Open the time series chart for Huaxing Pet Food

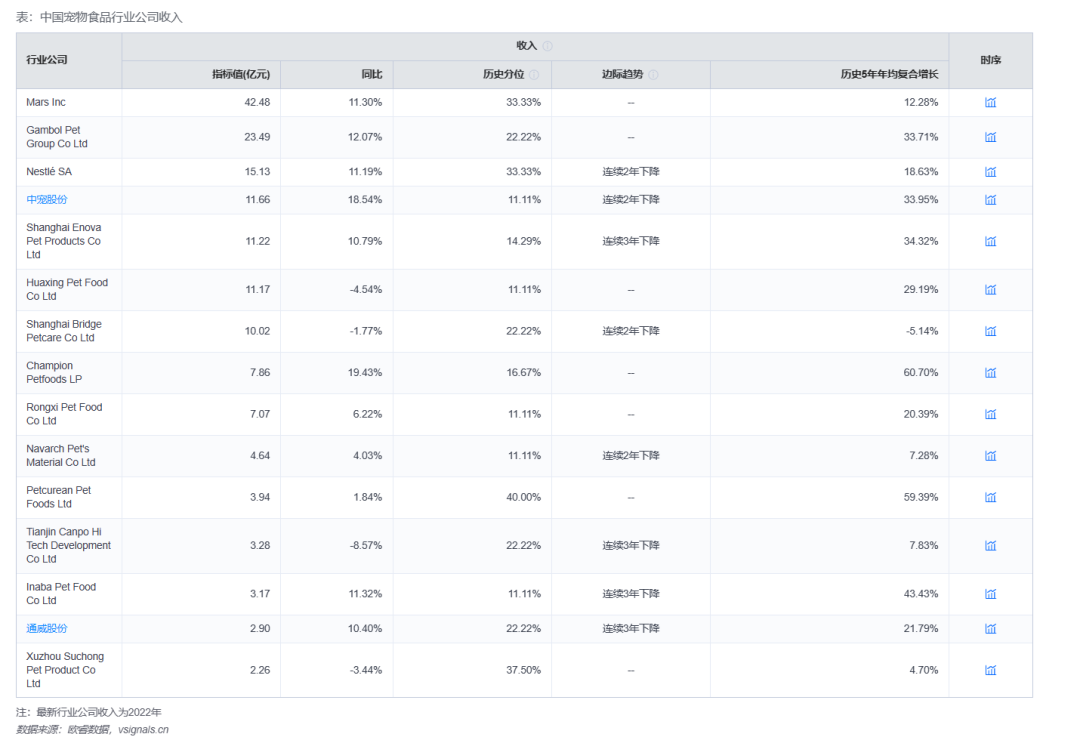[990, 290]
